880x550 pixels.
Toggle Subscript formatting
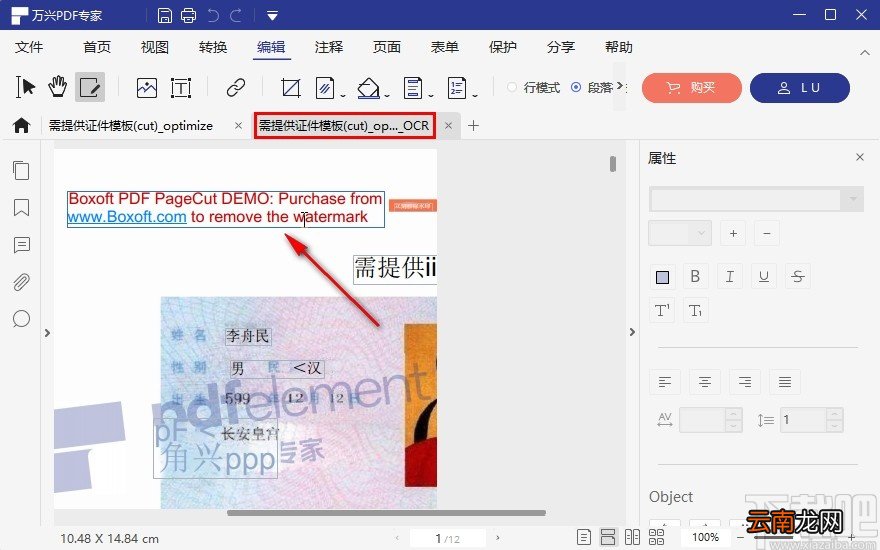tap(695, 310)
